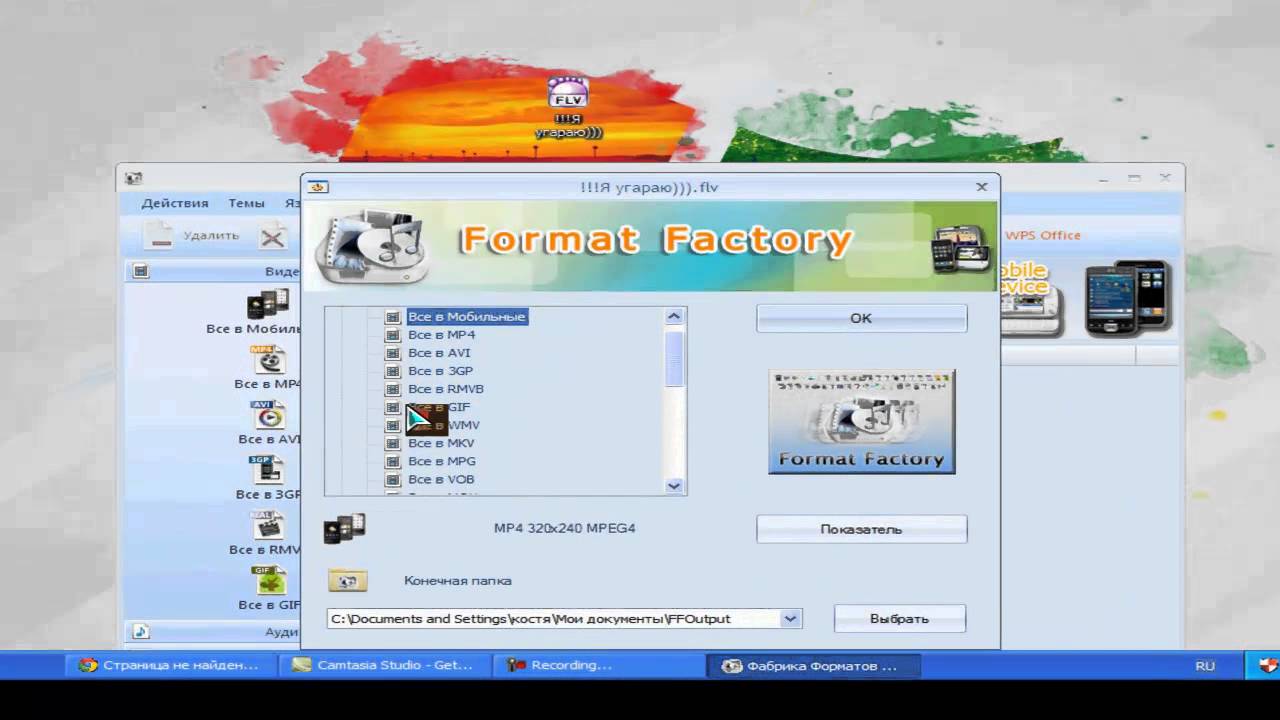Select Все в WMV in the dialog list
This screenshot has height=720, width=1280.
coord(443,425)
